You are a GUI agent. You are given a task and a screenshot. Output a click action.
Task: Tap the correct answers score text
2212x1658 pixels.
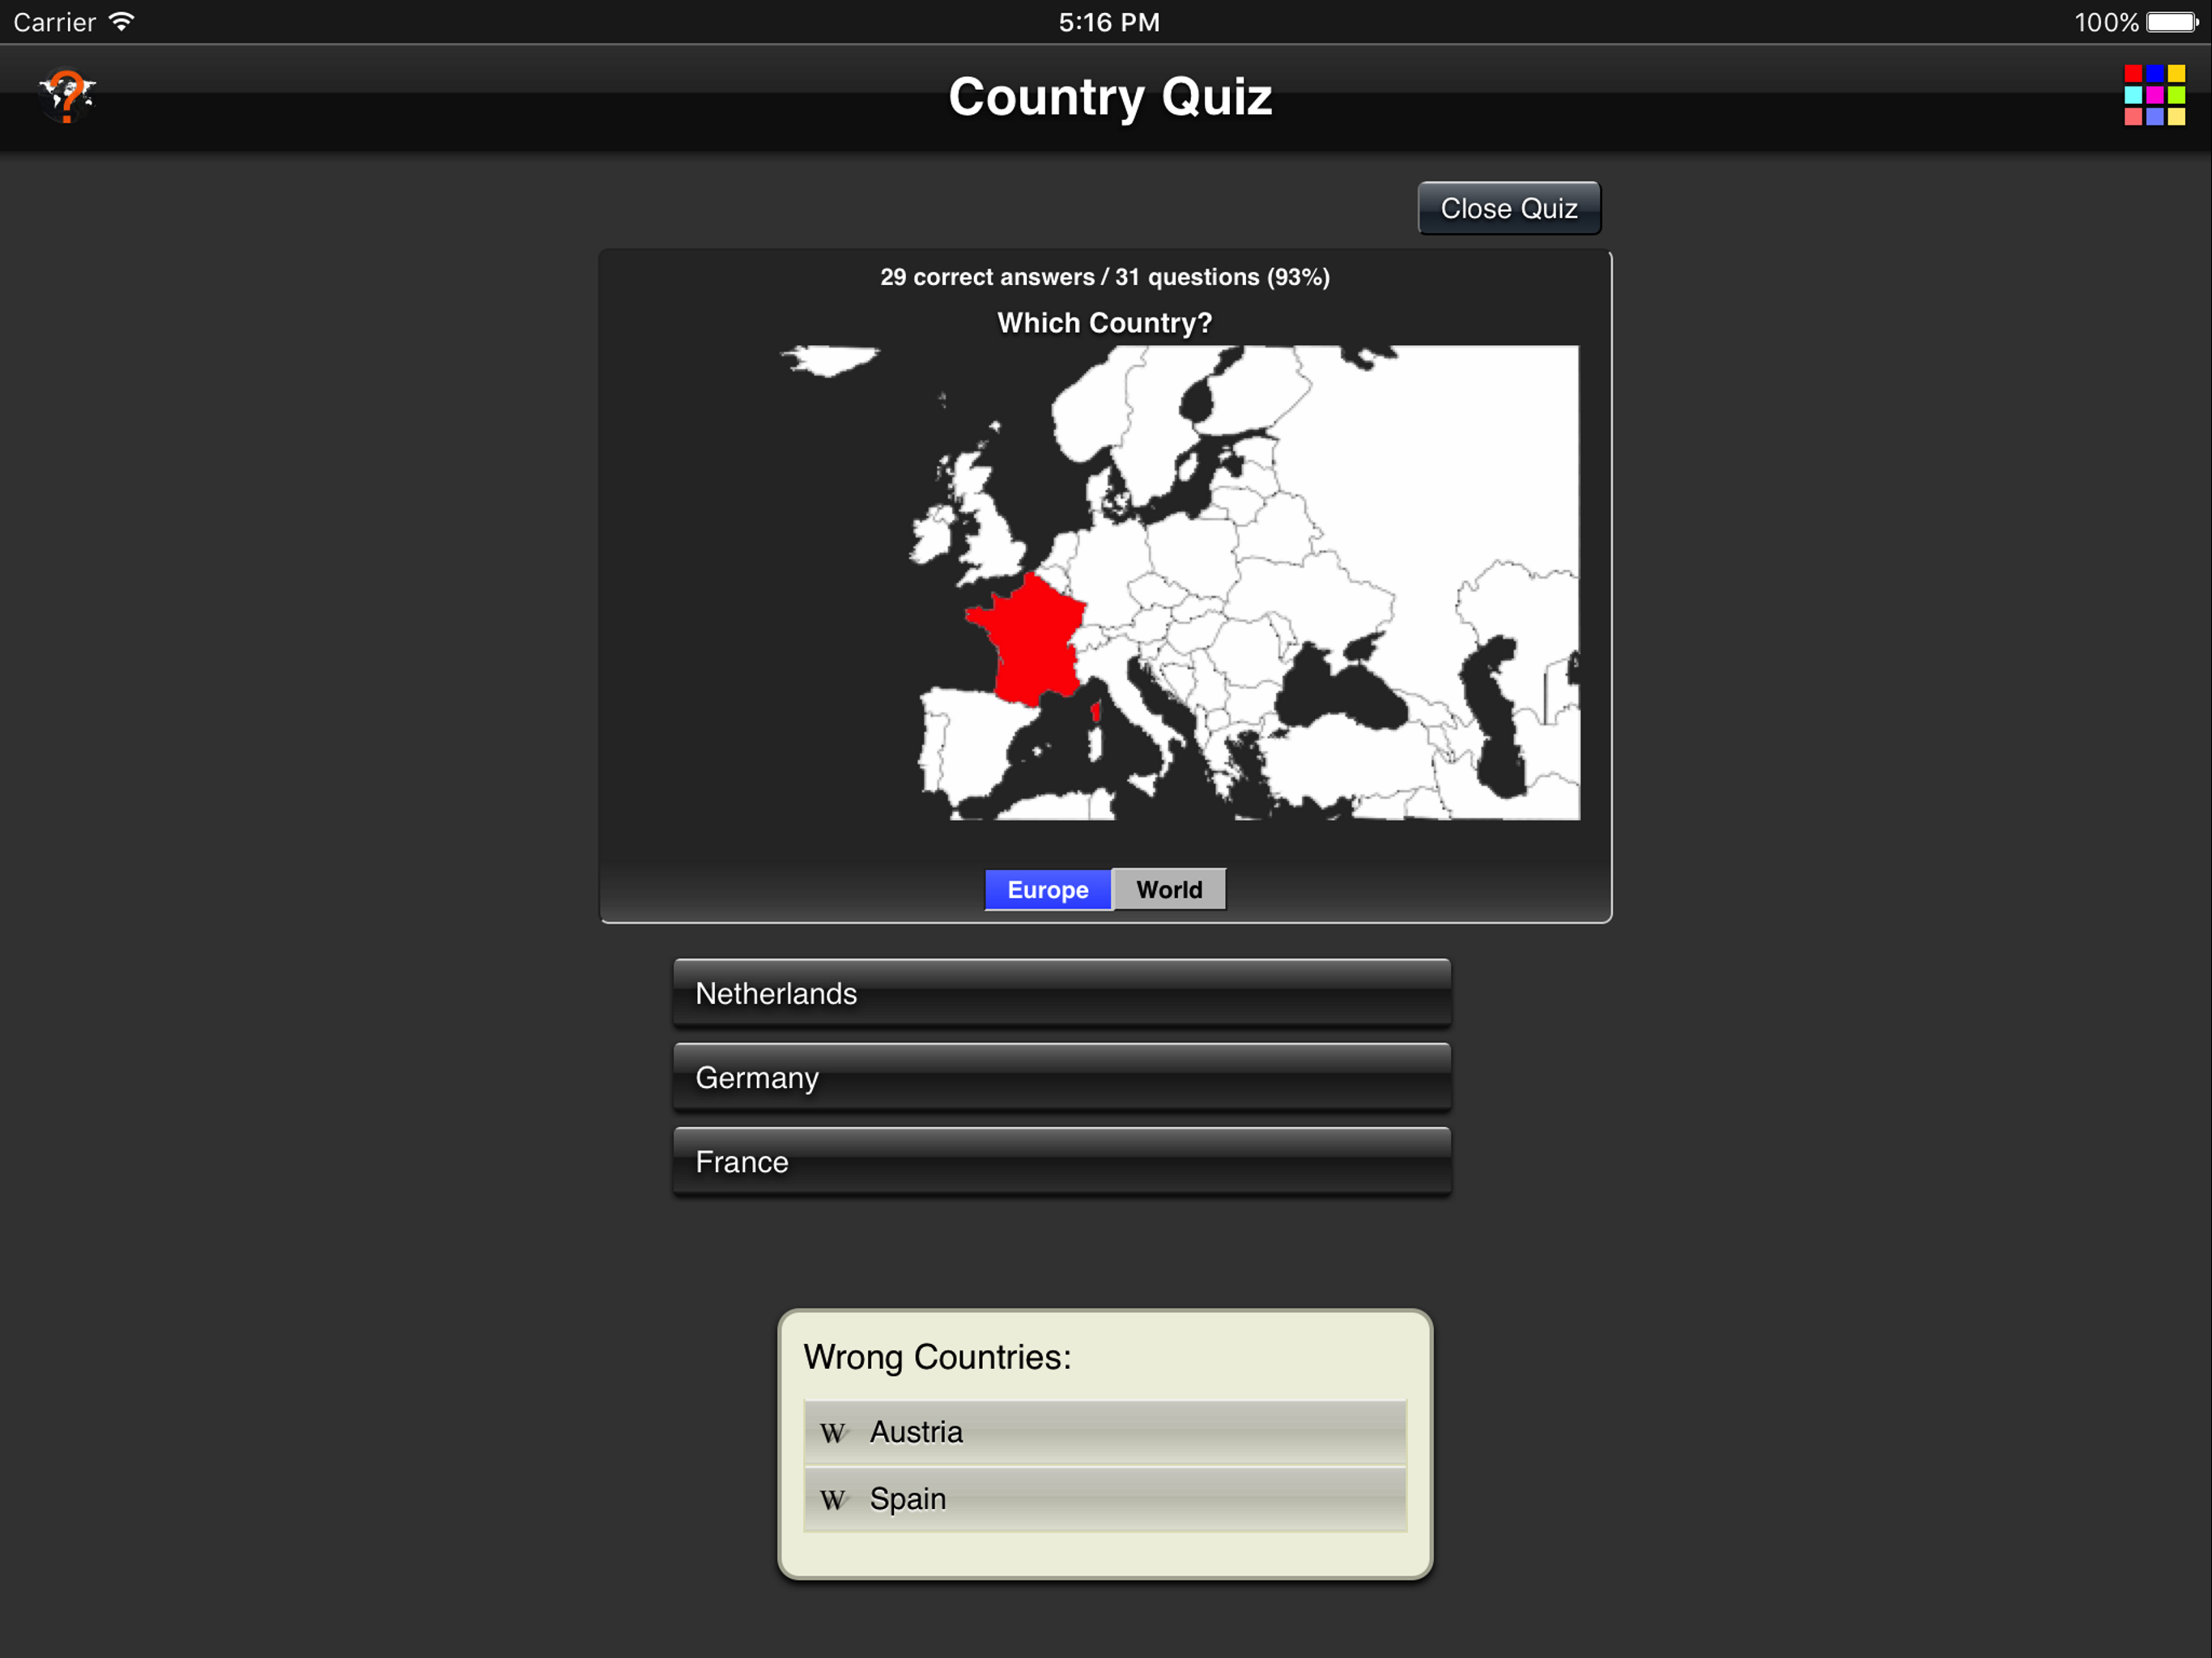(1105, 277)
